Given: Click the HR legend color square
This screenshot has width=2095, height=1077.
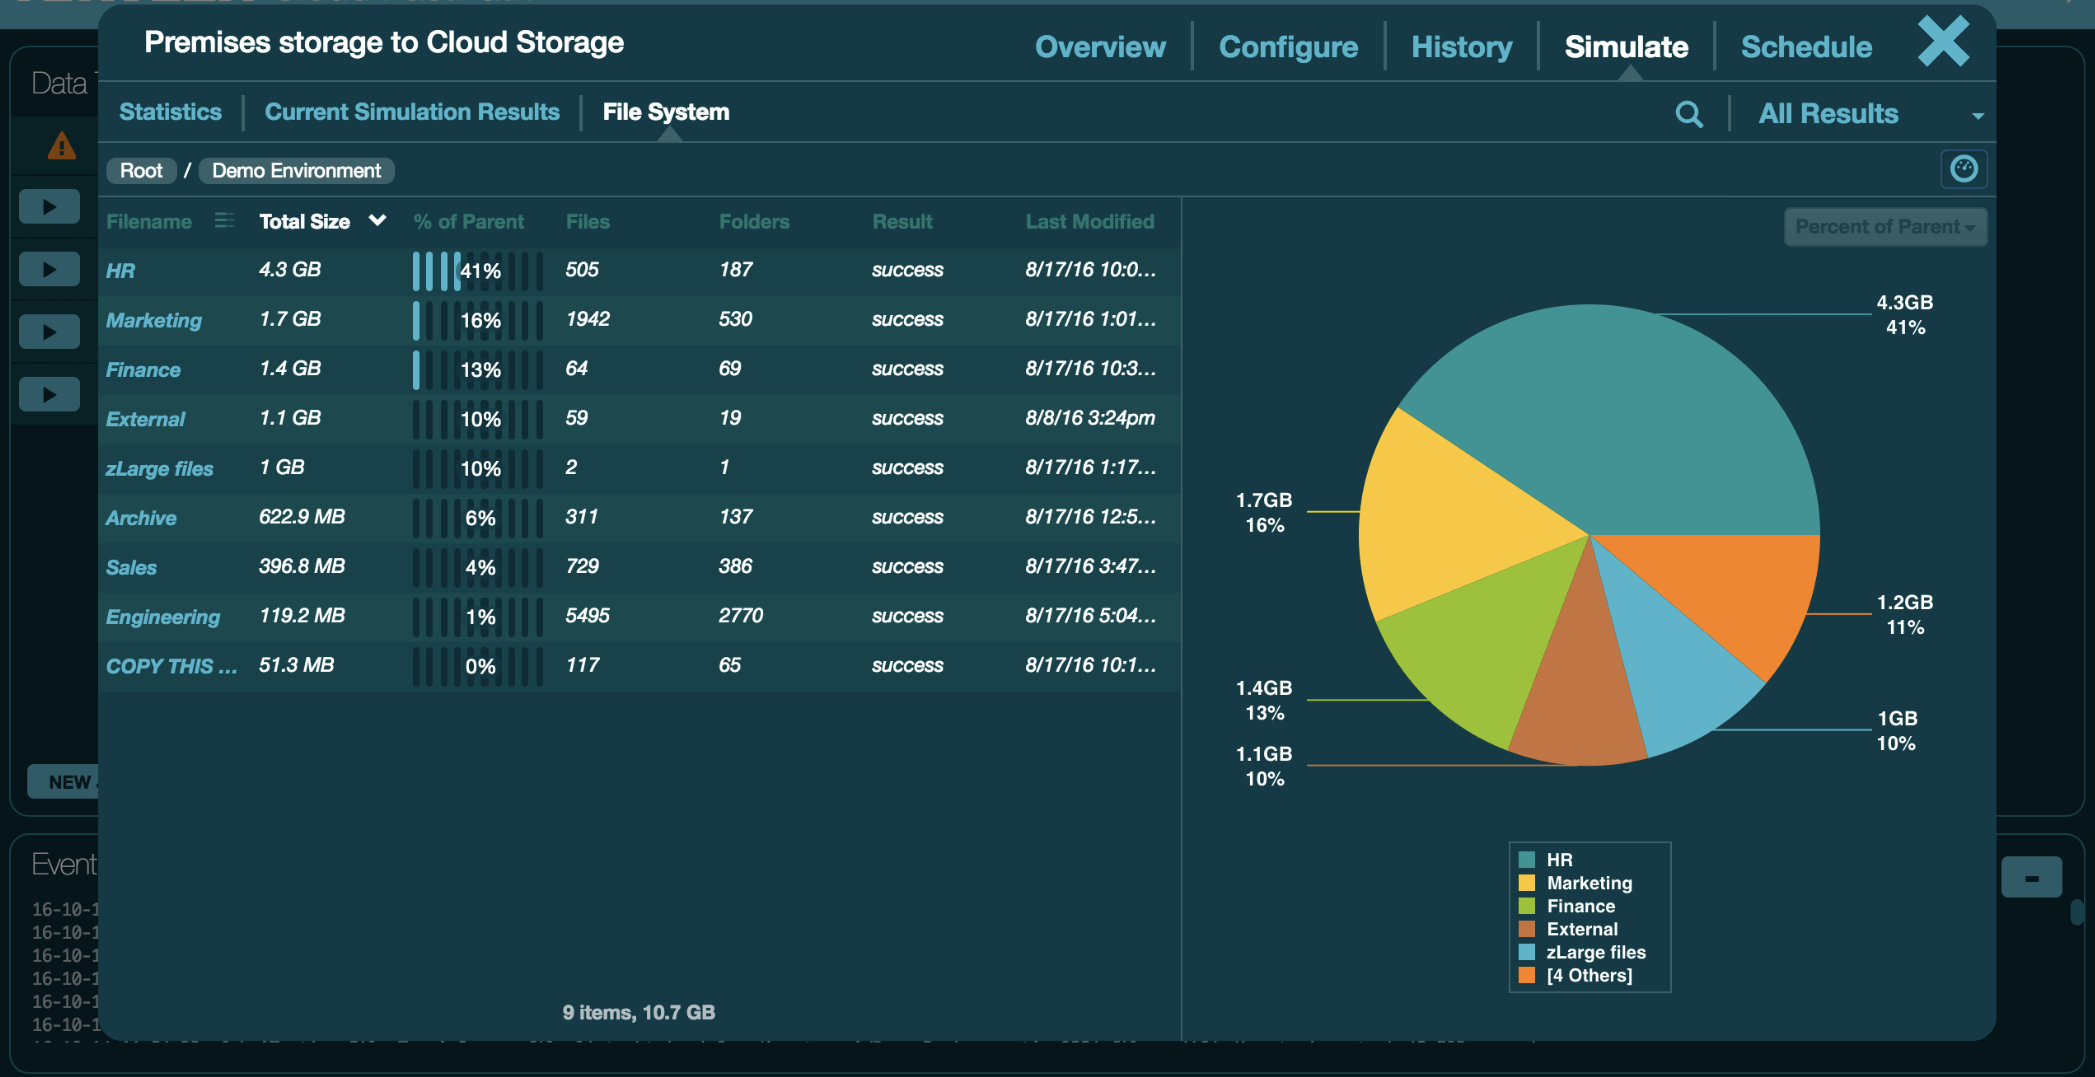Looking at the screenshot, I should [1525, 858].
